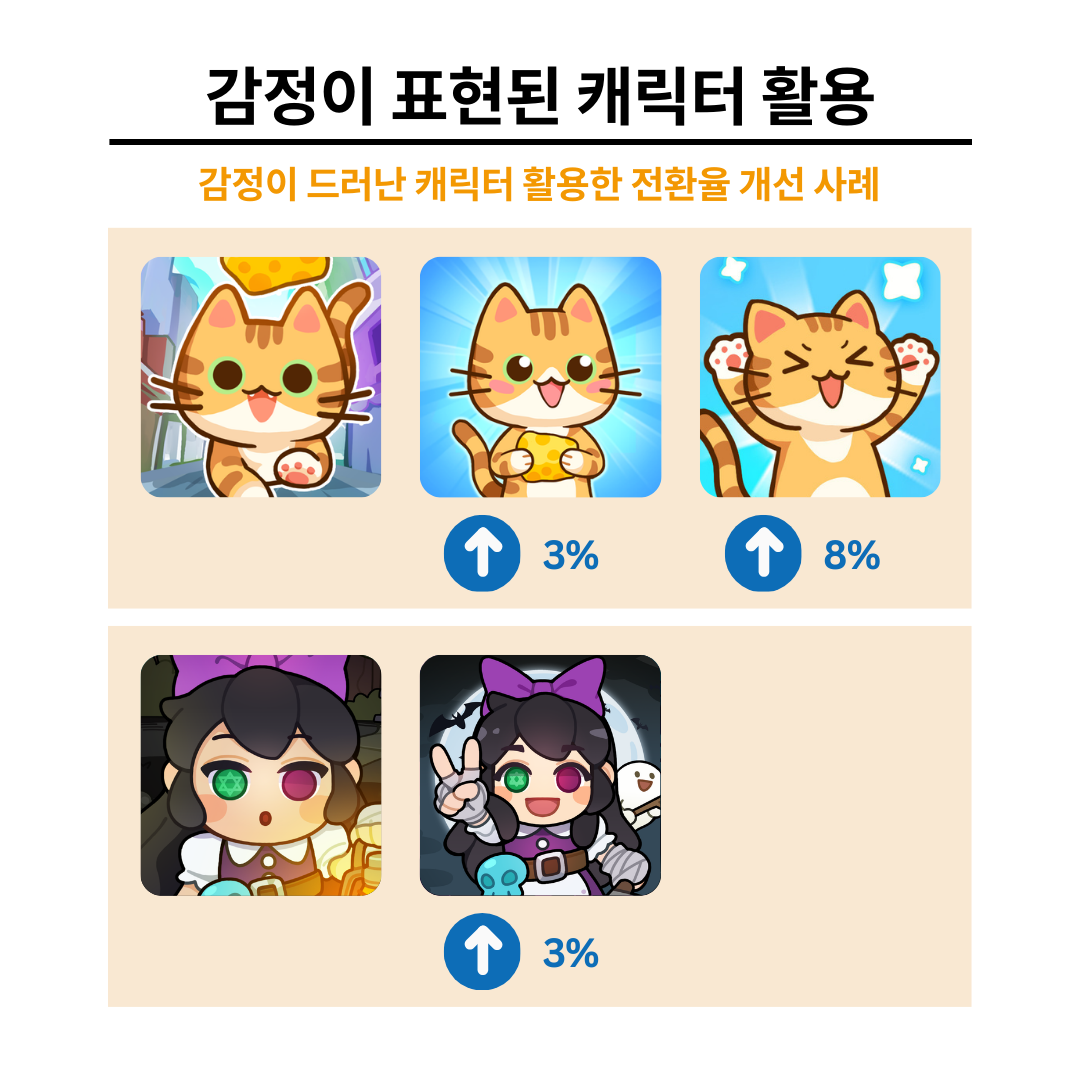1080x1080 pixels.
Task: Select the cat icon holding a cheese block
Action: pos(541,377)
